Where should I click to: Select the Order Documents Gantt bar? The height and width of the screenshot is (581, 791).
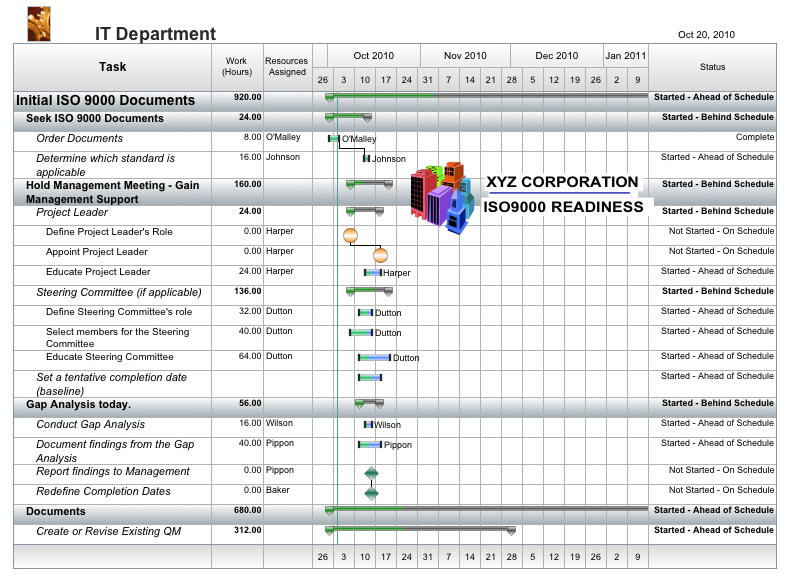333,139
